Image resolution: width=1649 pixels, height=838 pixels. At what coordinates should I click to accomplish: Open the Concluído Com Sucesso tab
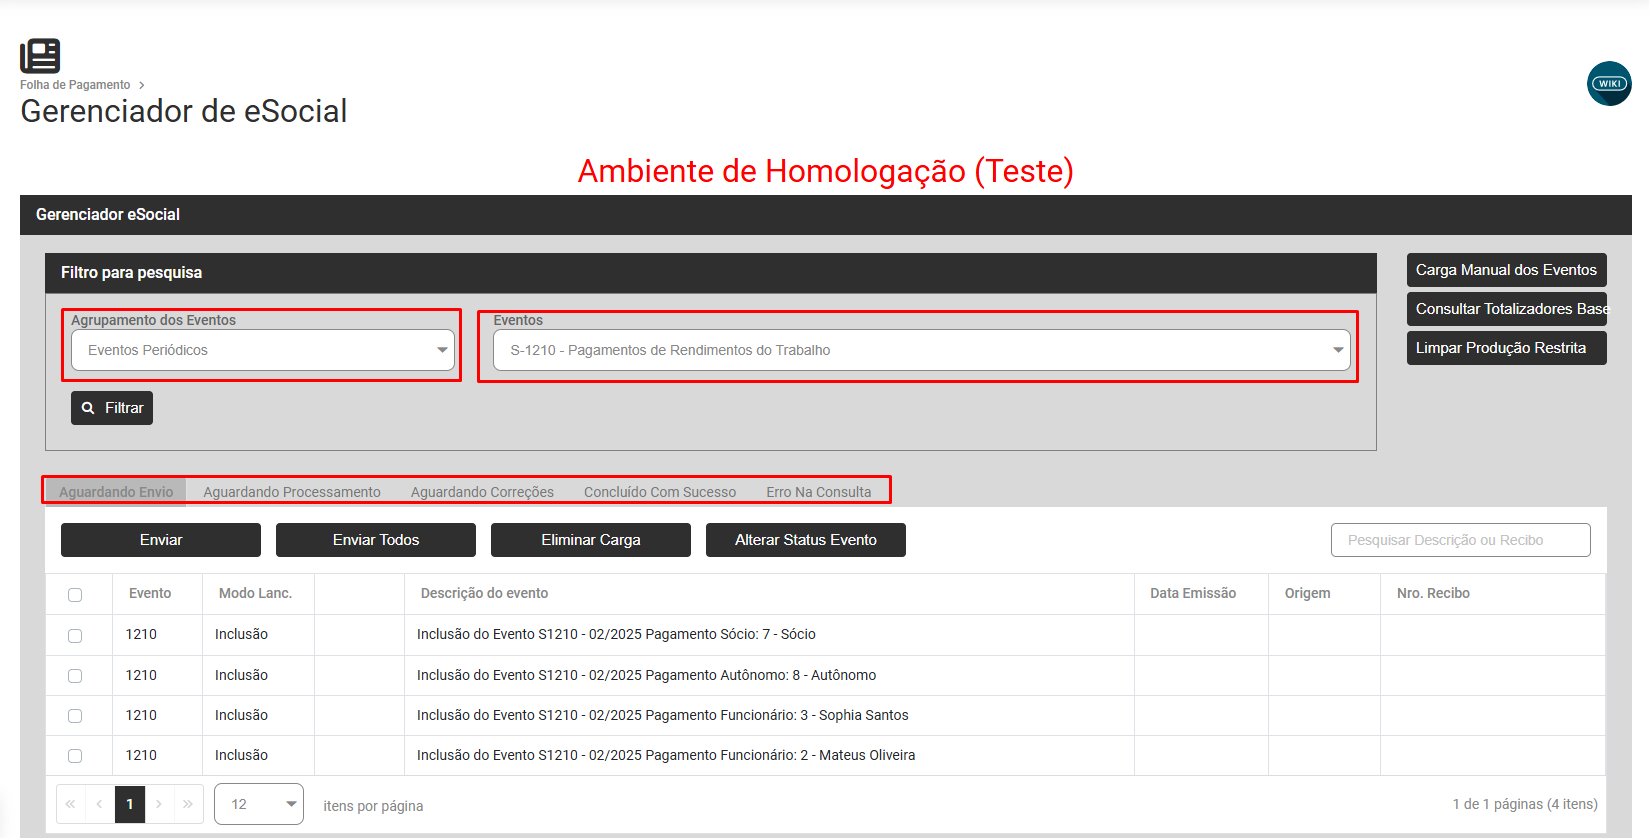tap(660, 492)
